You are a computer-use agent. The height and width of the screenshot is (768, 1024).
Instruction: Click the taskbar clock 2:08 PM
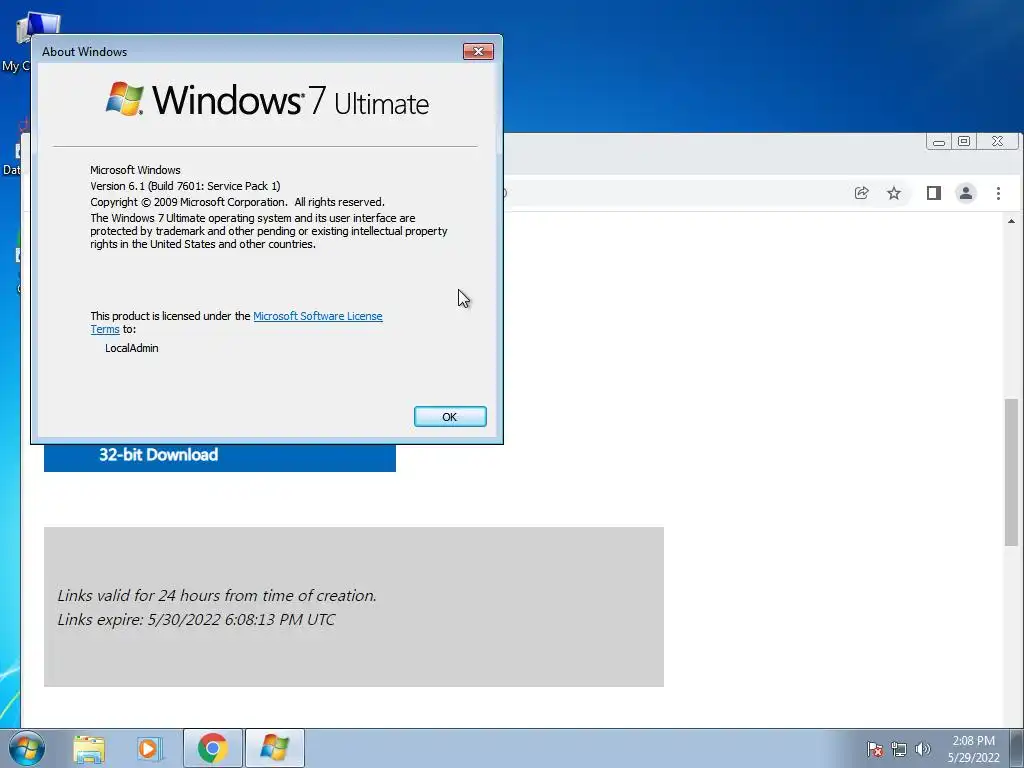point(973,741)
